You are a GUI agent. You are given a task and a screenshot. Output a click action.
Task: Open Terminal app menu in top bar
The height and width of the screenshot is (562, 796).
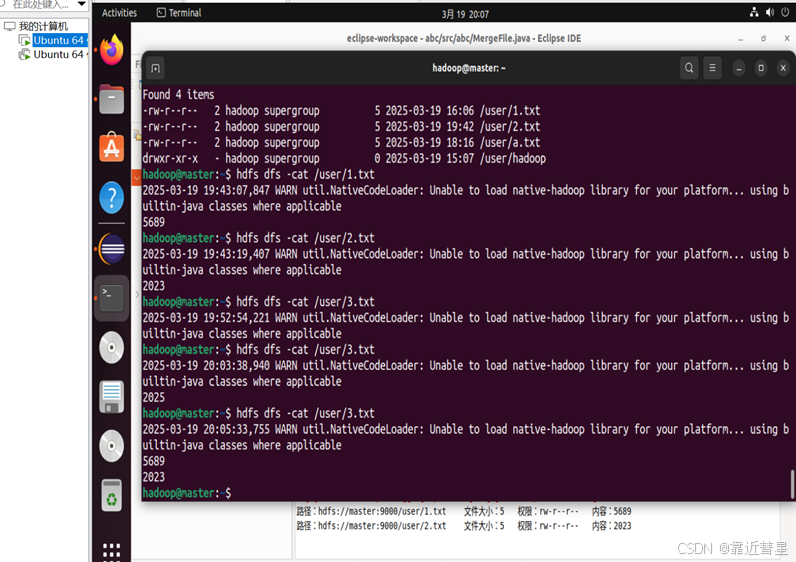tap(179, 13)
